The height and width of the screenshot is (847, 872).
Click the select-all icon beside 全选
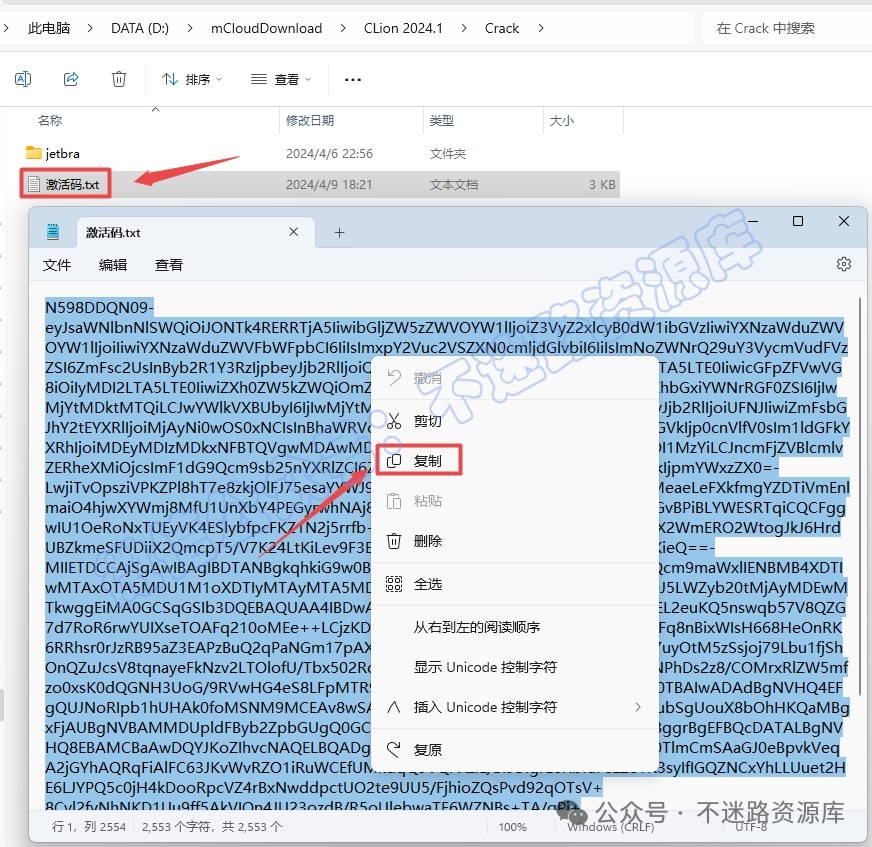[x=394, y=584]
